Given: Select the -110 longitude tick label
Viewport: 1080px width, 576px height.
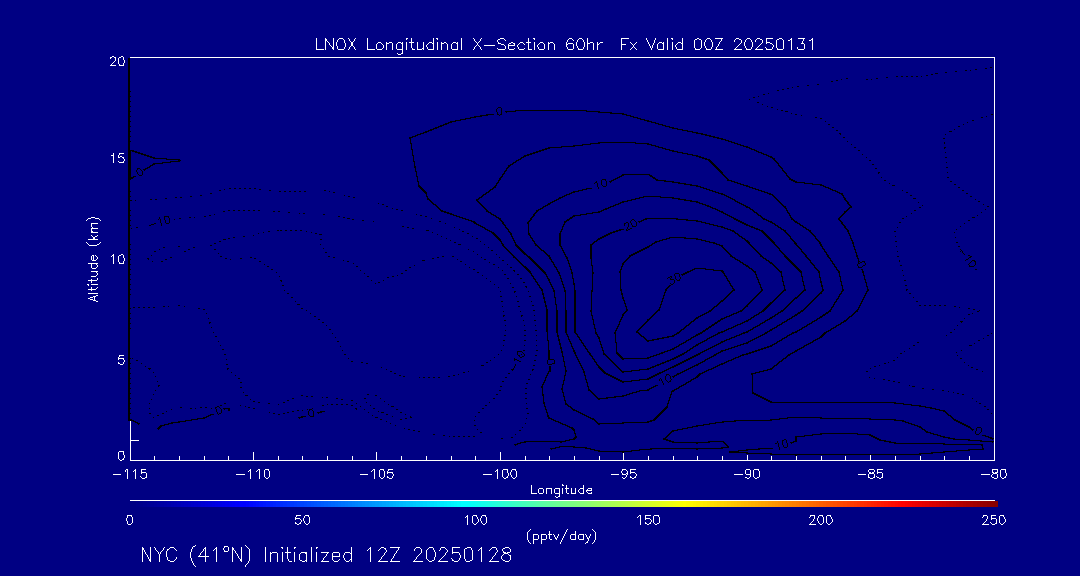Looking at the screenshot, I should point(253,475).
